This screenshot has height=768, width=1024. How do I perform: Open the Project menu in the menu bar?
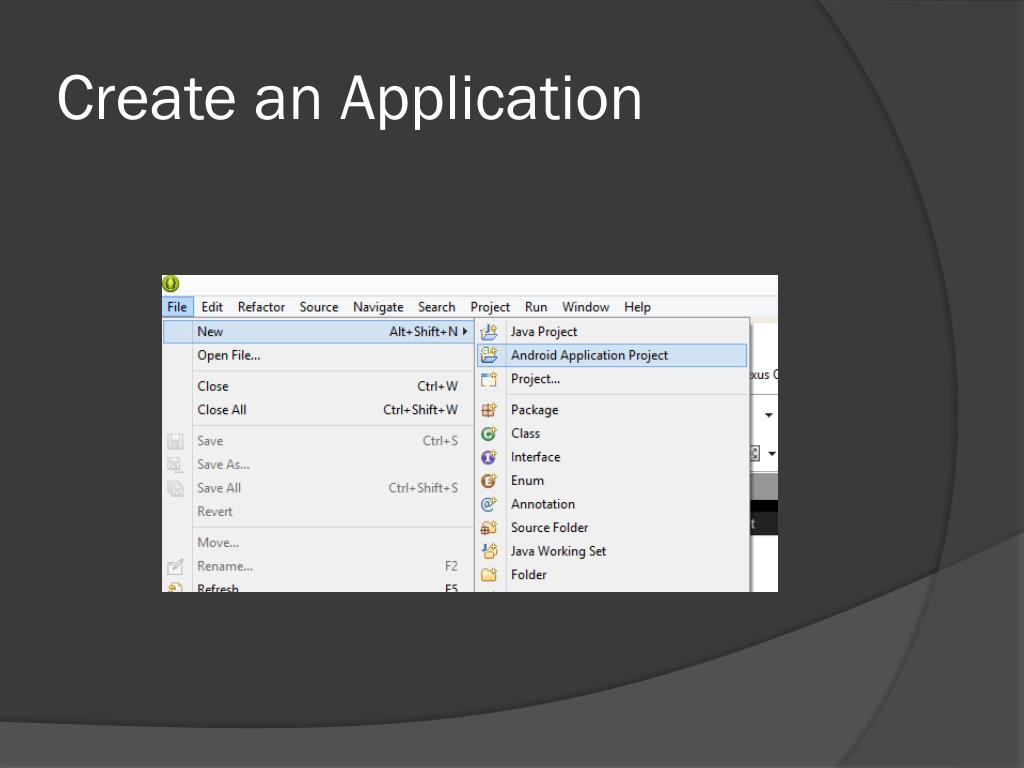click(x=490, y=307)
